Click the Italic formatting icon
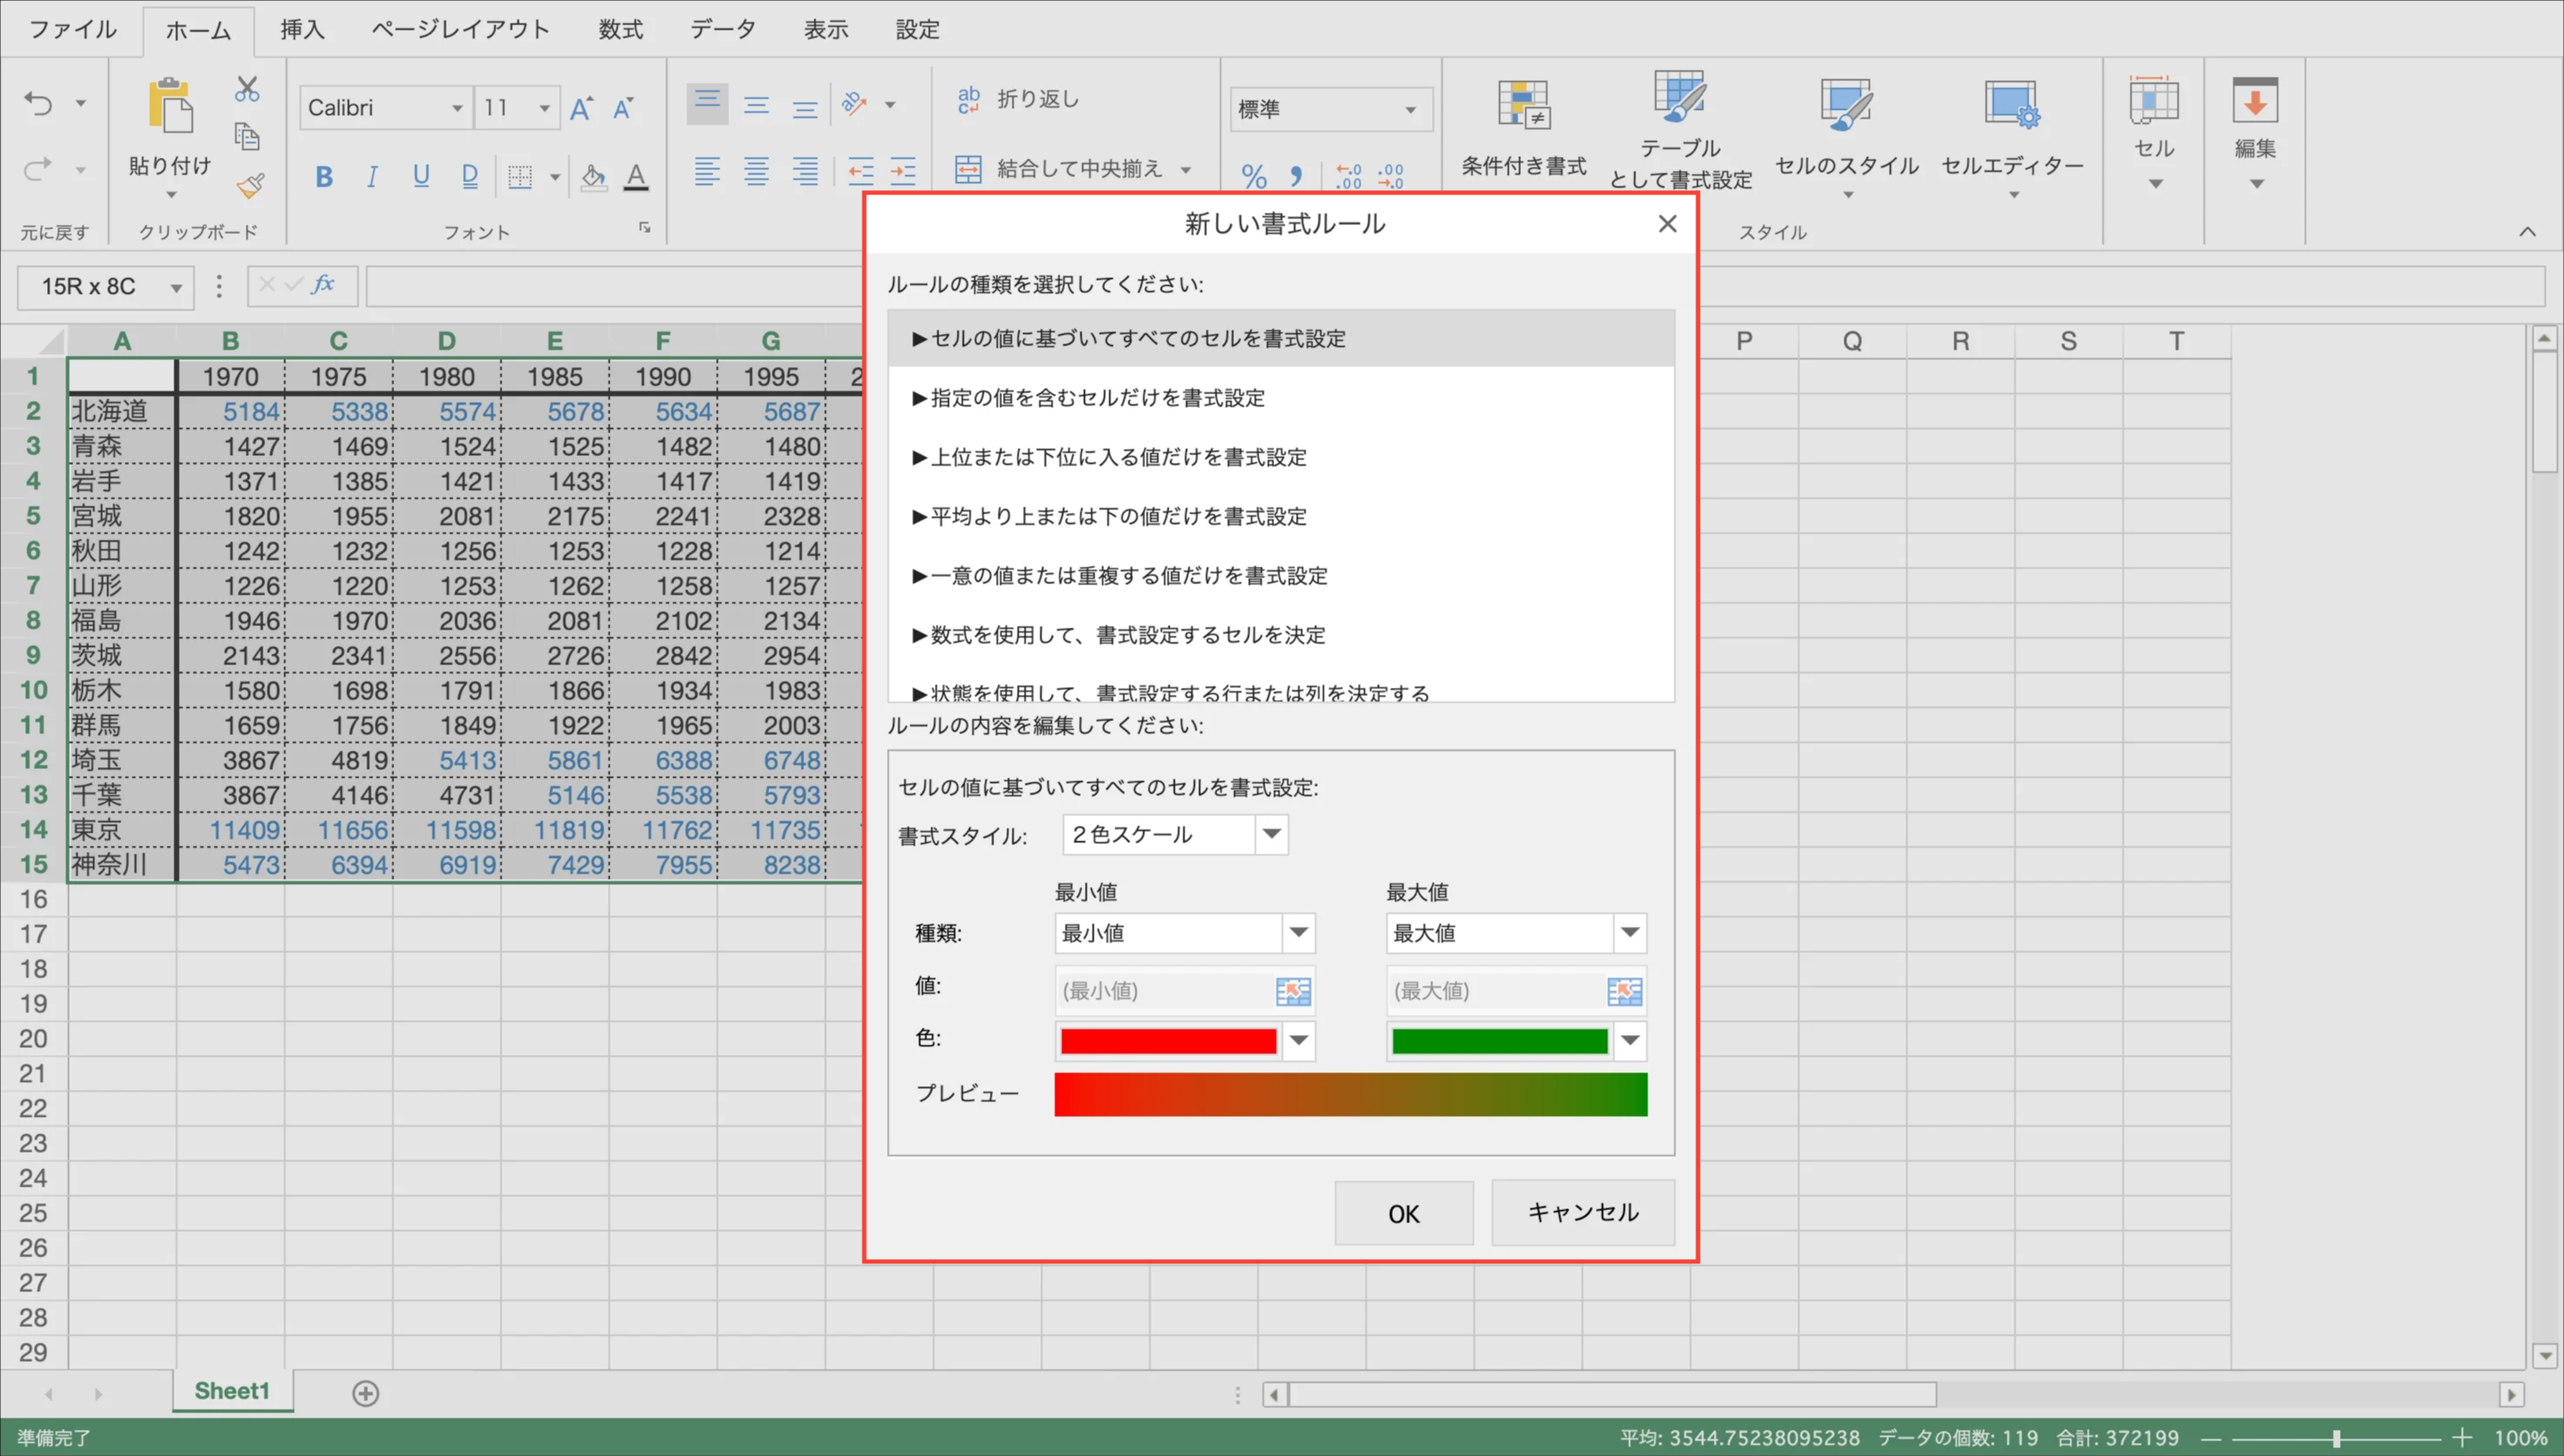The width and height of the screenshot is (2564, 1456). pos(372,177)
